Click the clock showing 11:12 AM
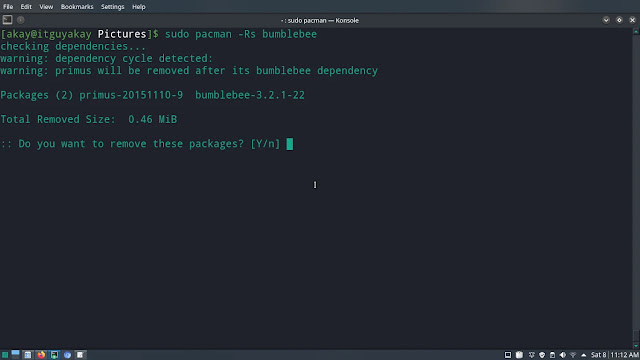The height and width of the screenshot is (360, 640). pos(624,355)
